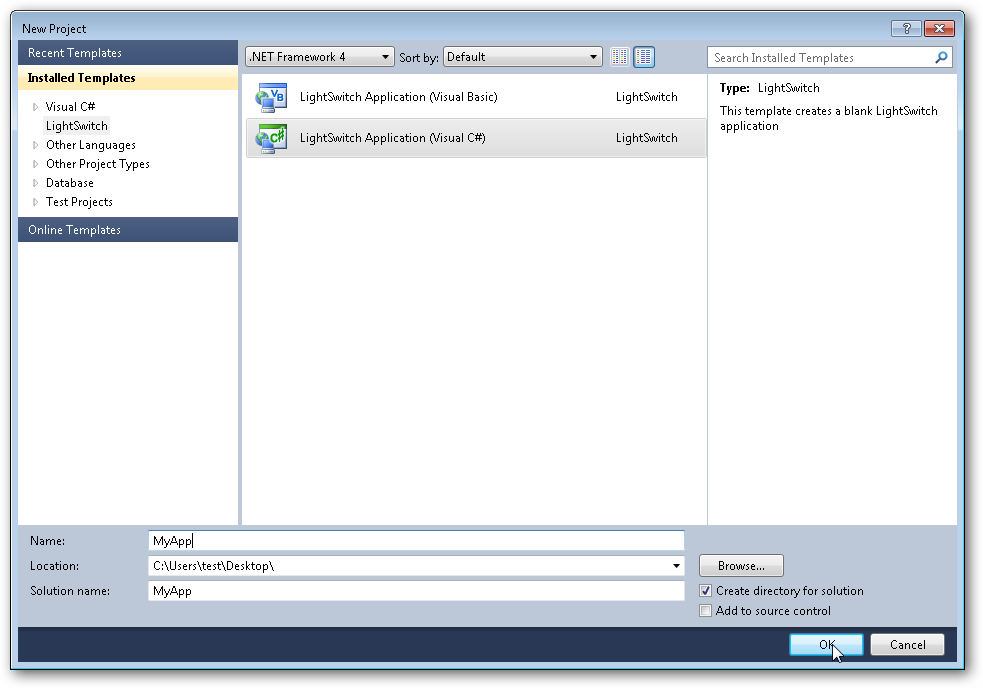
Task: Click the search magnifier icon
Action: click(x=941, y=58)
